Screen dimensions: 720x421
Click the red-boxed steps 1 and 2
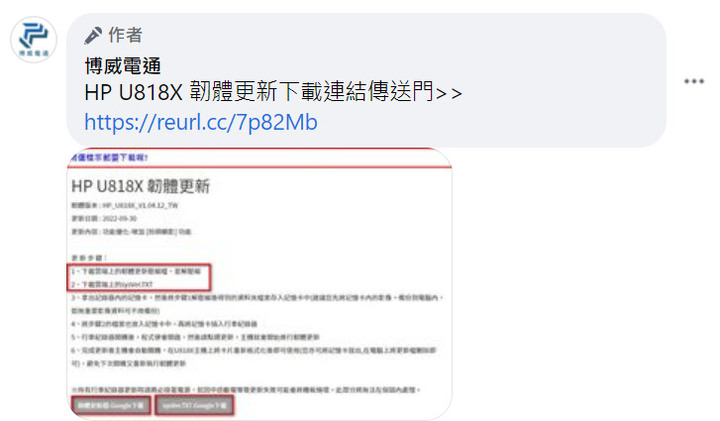coord(139,277)
